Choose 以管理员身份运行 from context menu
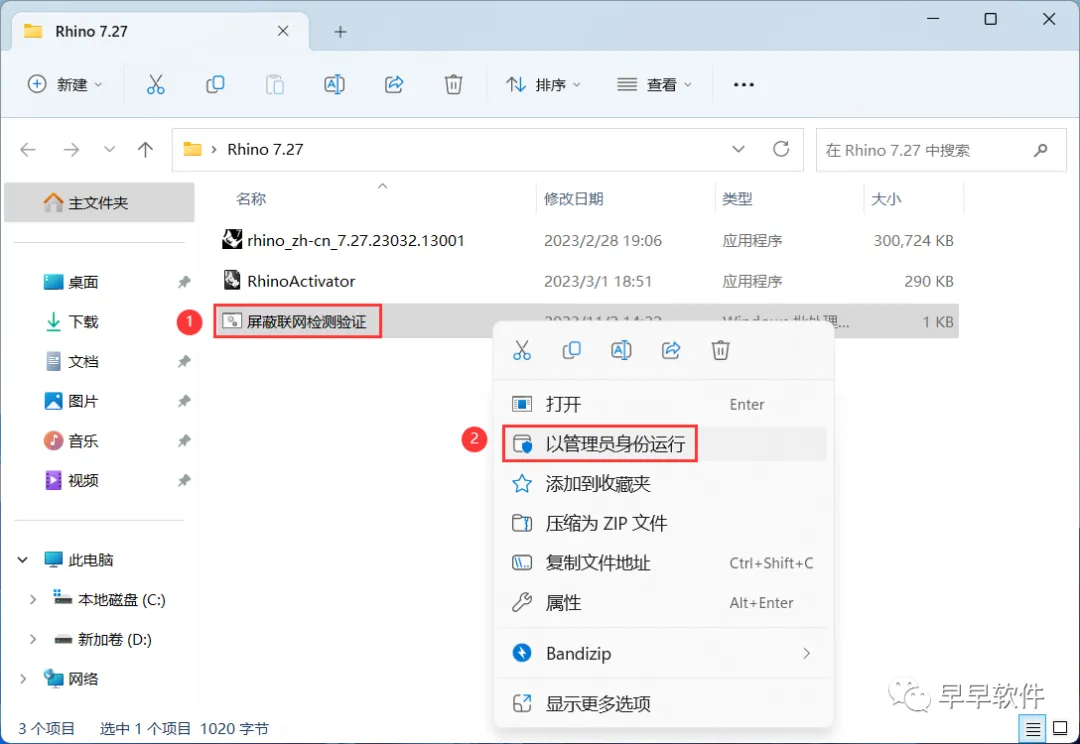 coord(664,444)
